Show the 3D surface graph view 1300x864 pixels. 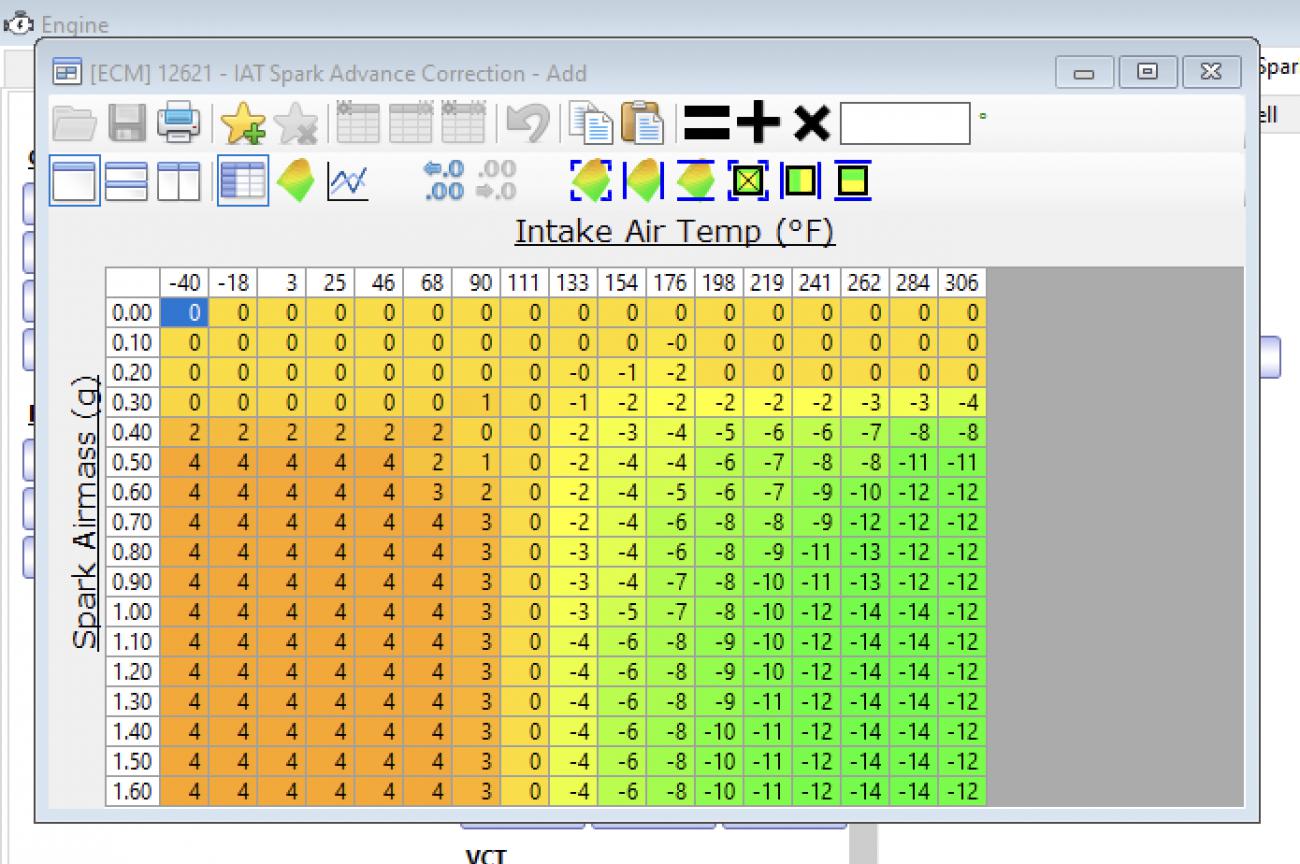296,181
